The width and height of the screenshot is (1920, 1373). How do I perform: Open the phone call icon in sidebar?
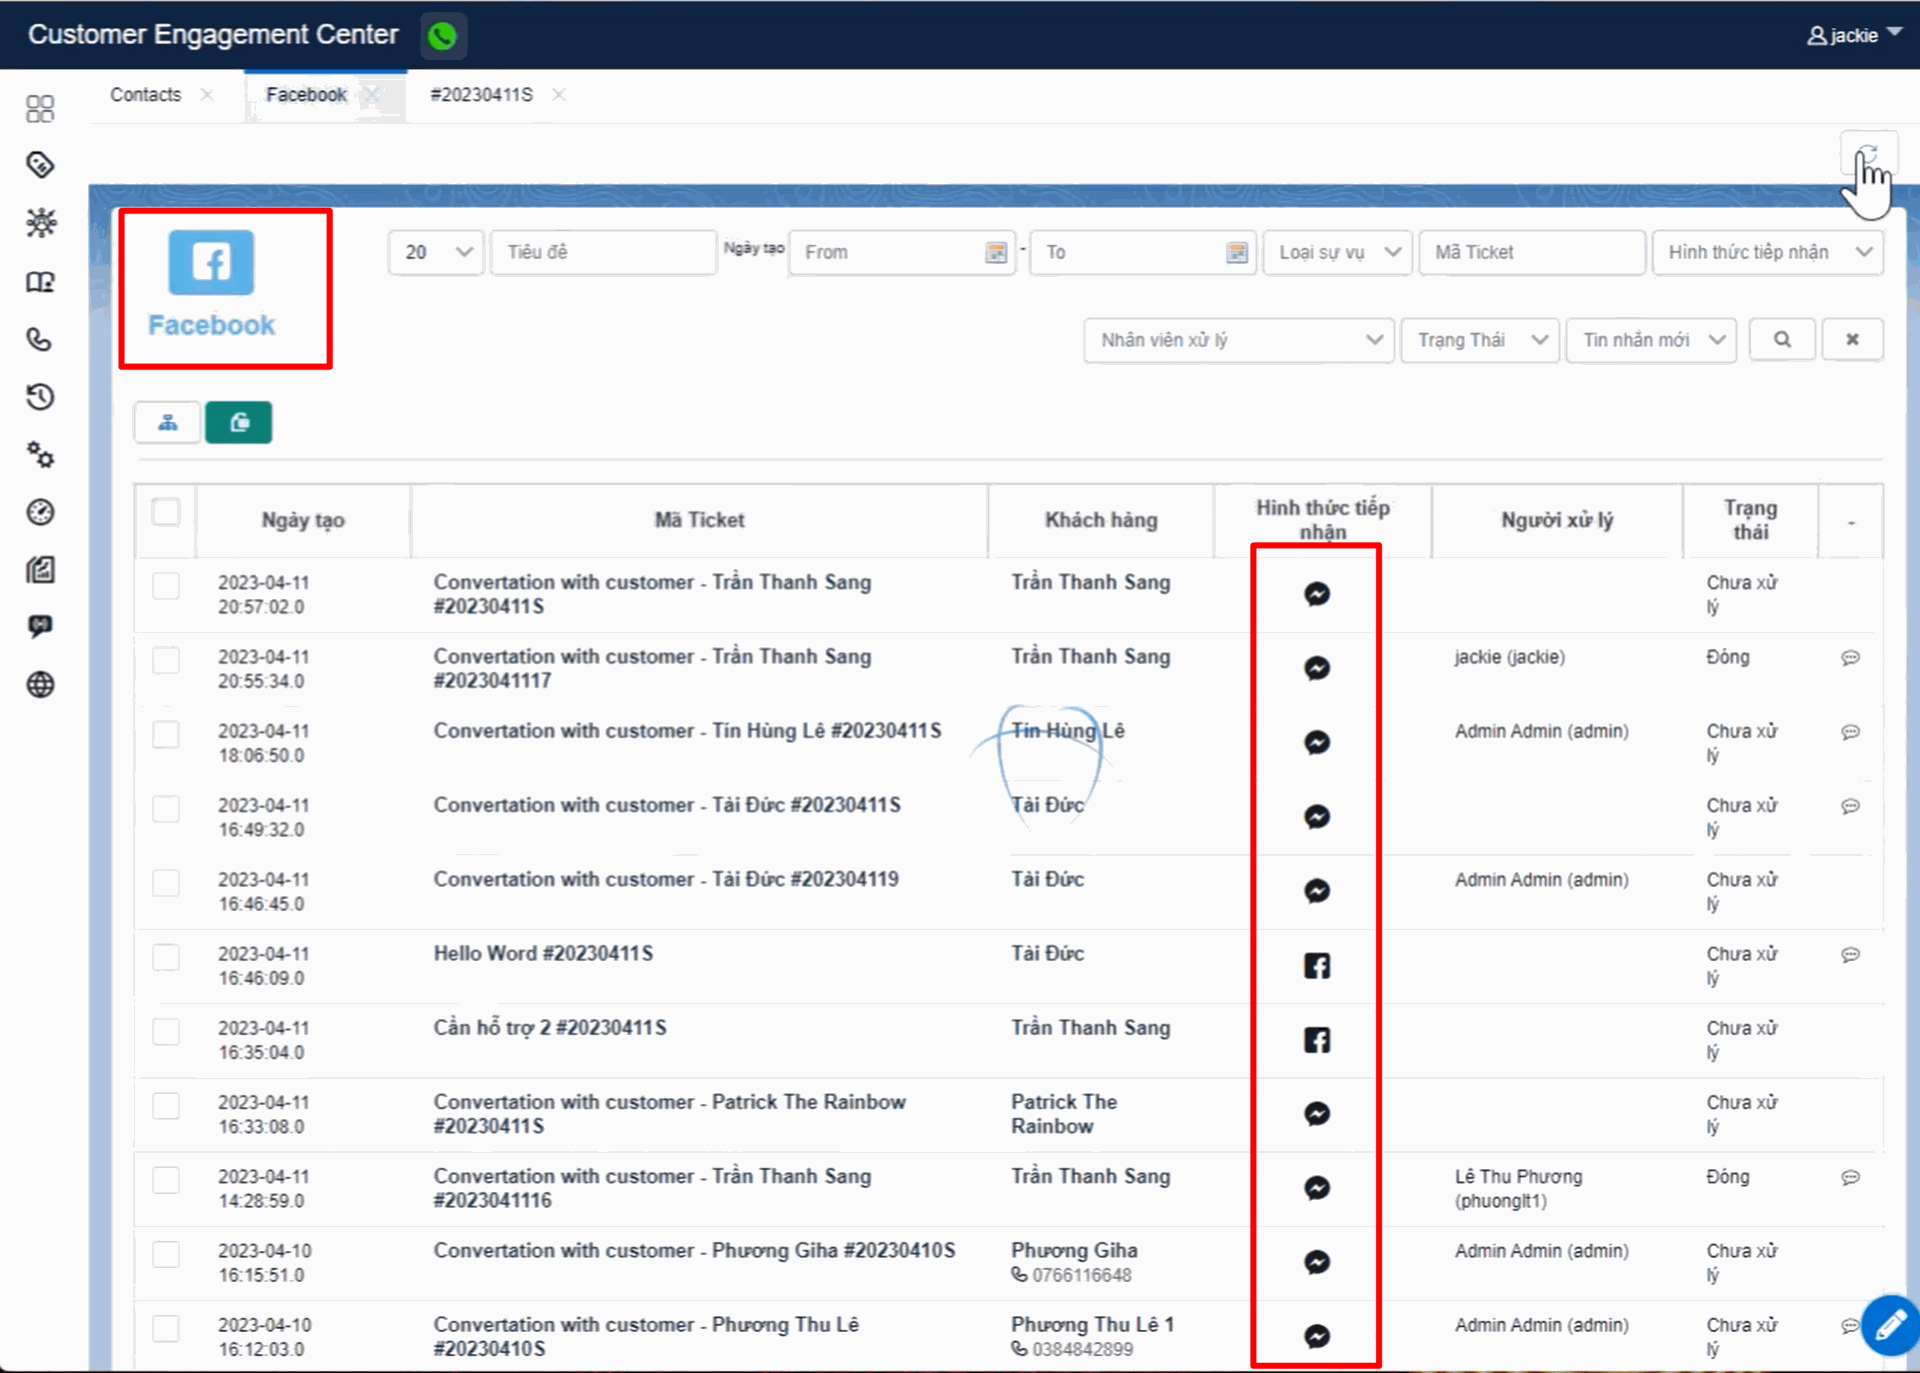40,340
